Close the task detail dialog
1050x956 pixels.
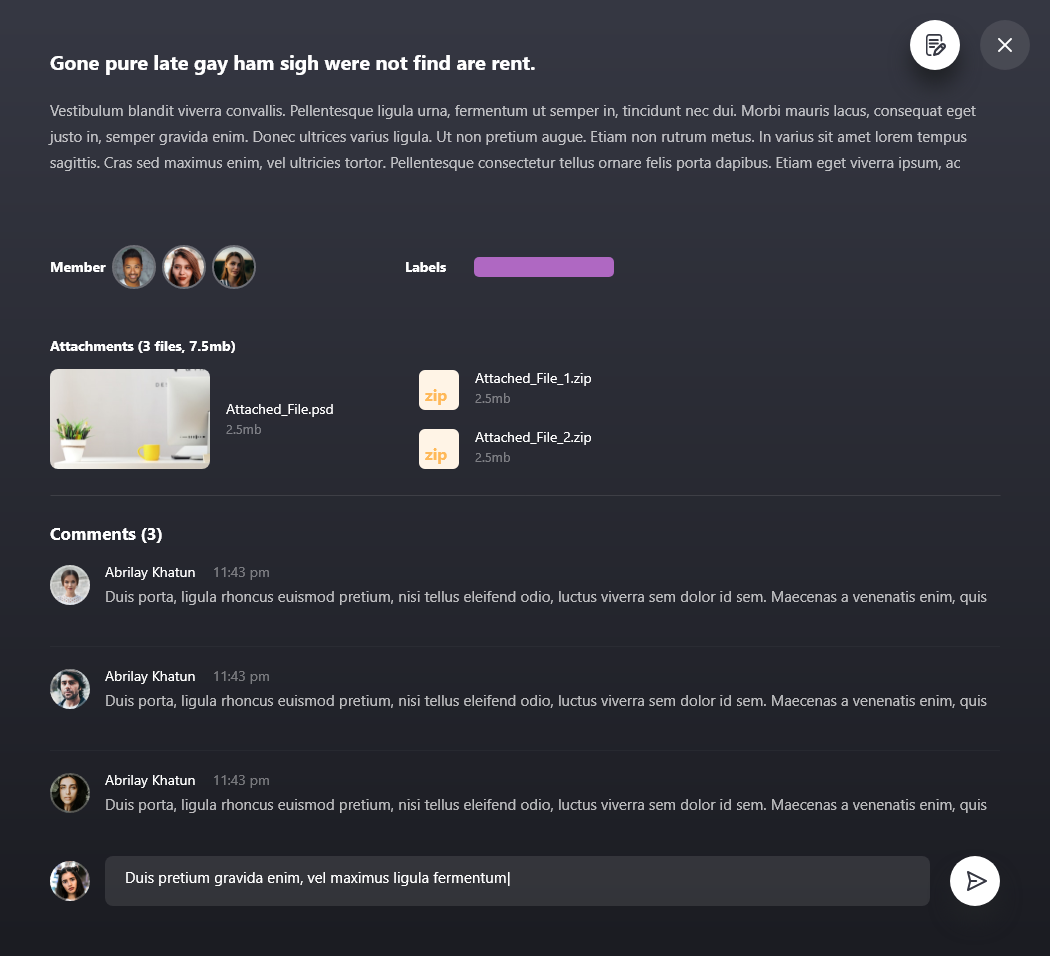click(x=1005, y=45)
